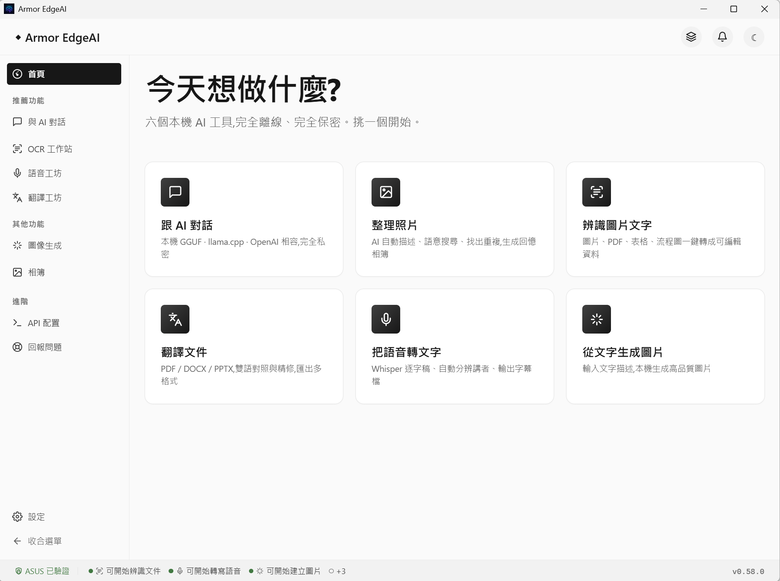Click the app icon in title bar

[x=9, y=9]
